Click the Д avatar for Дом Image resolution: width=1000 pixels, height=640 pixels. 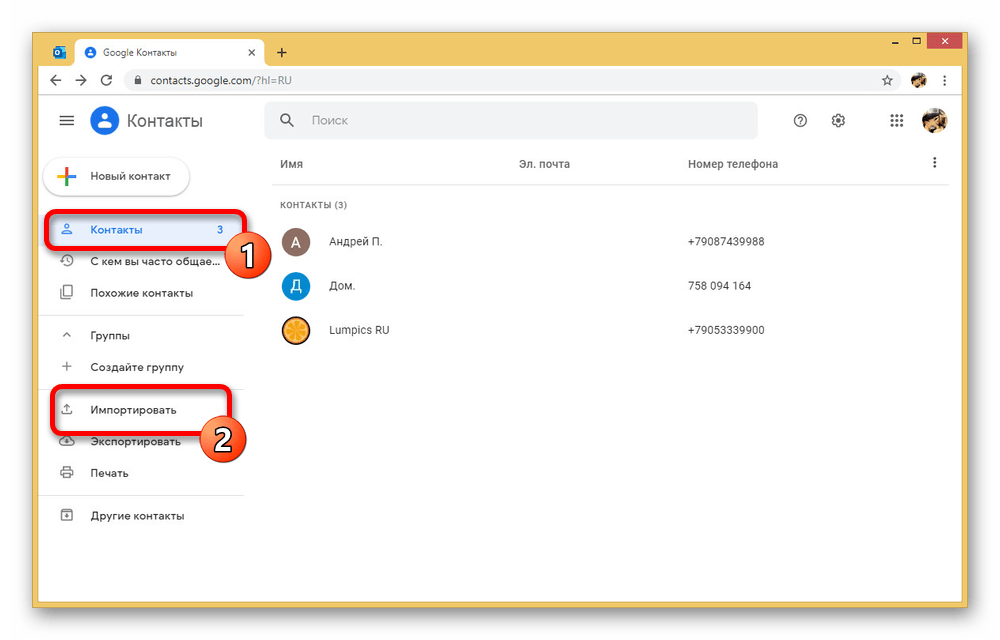click(296, 286)
